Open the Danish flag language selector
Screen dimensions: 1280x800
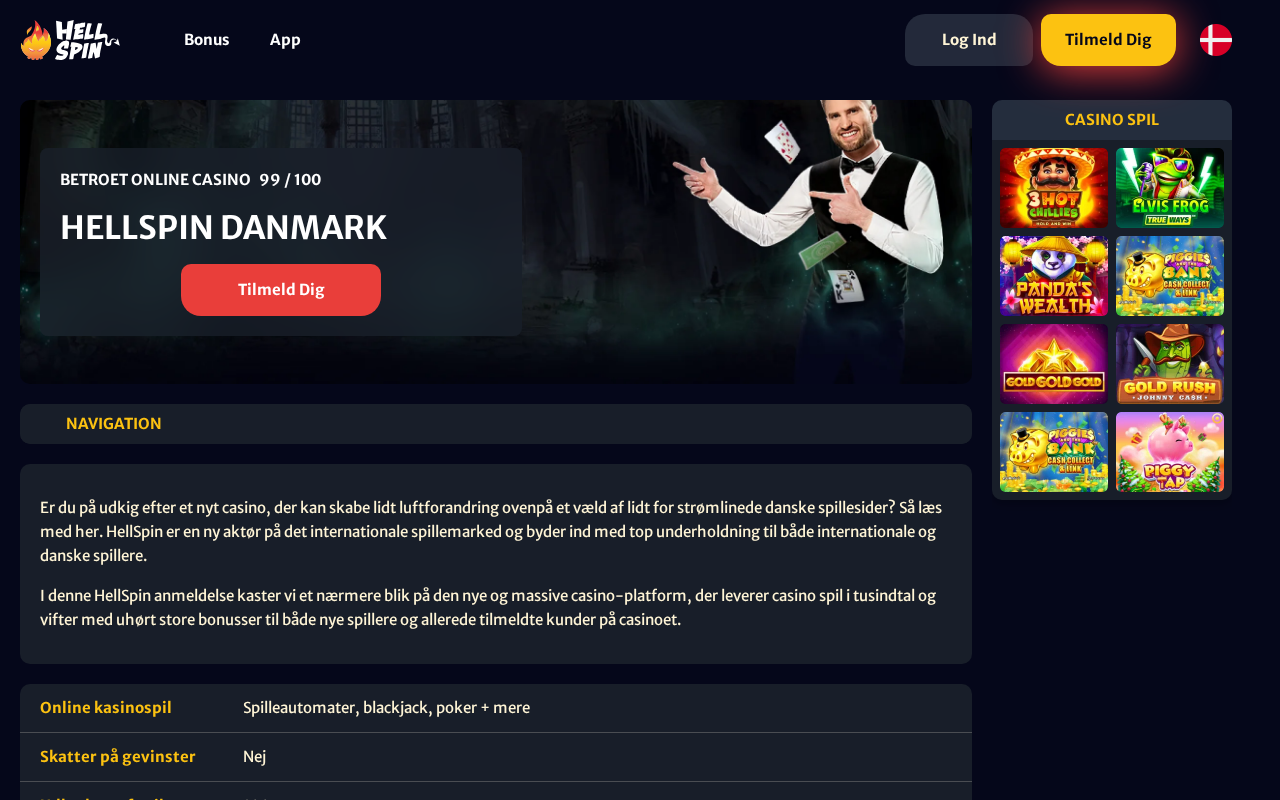coord(1216,40)
